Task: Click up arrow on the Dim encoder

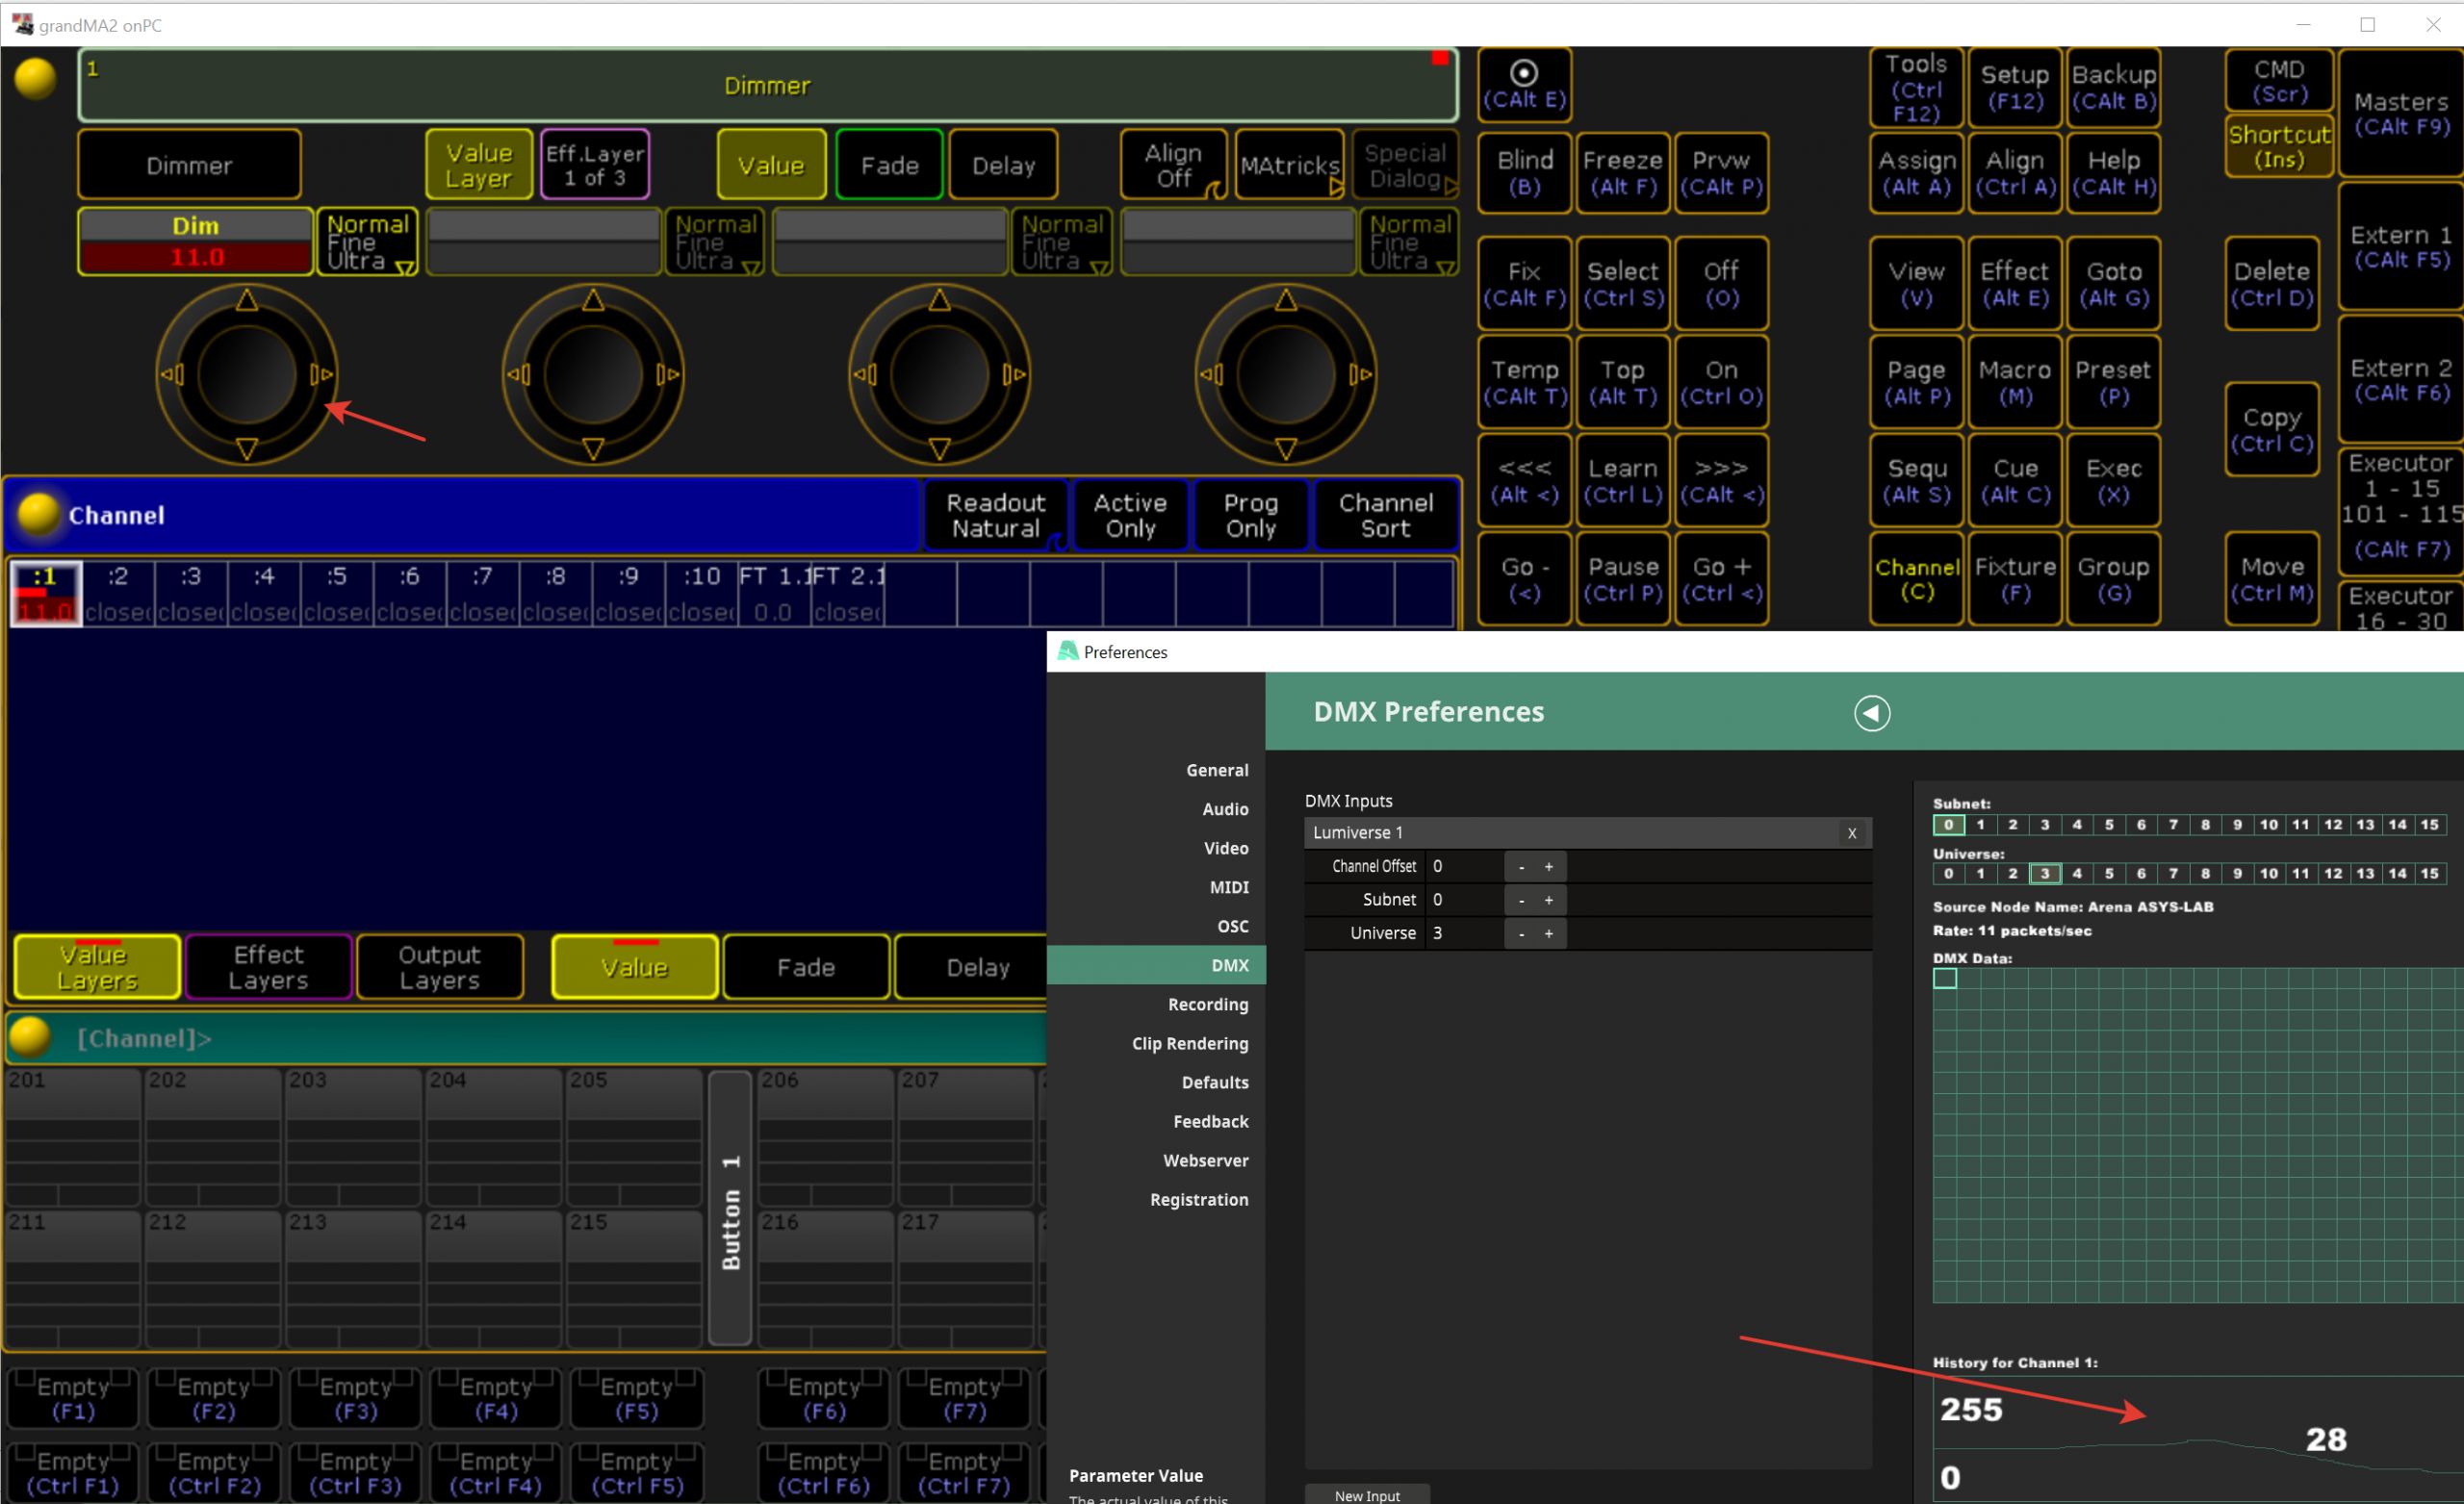Action: click(246, 299)
